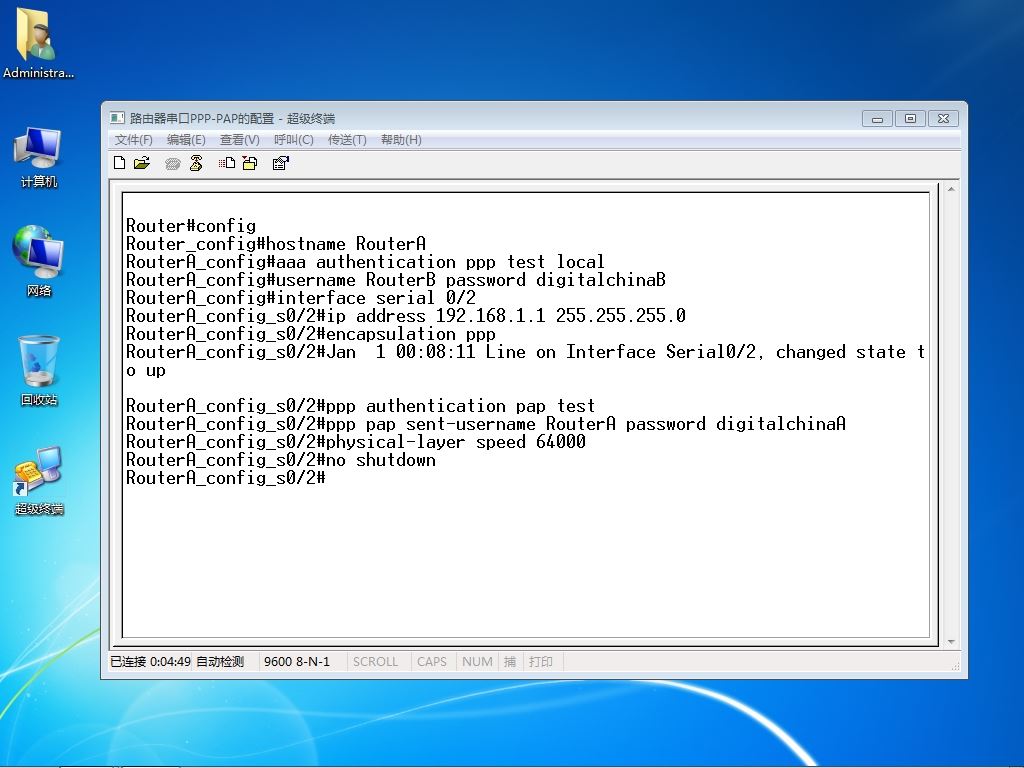
Task: Minimize the HyperTerminal window
Action: click(x=877, y=119)
